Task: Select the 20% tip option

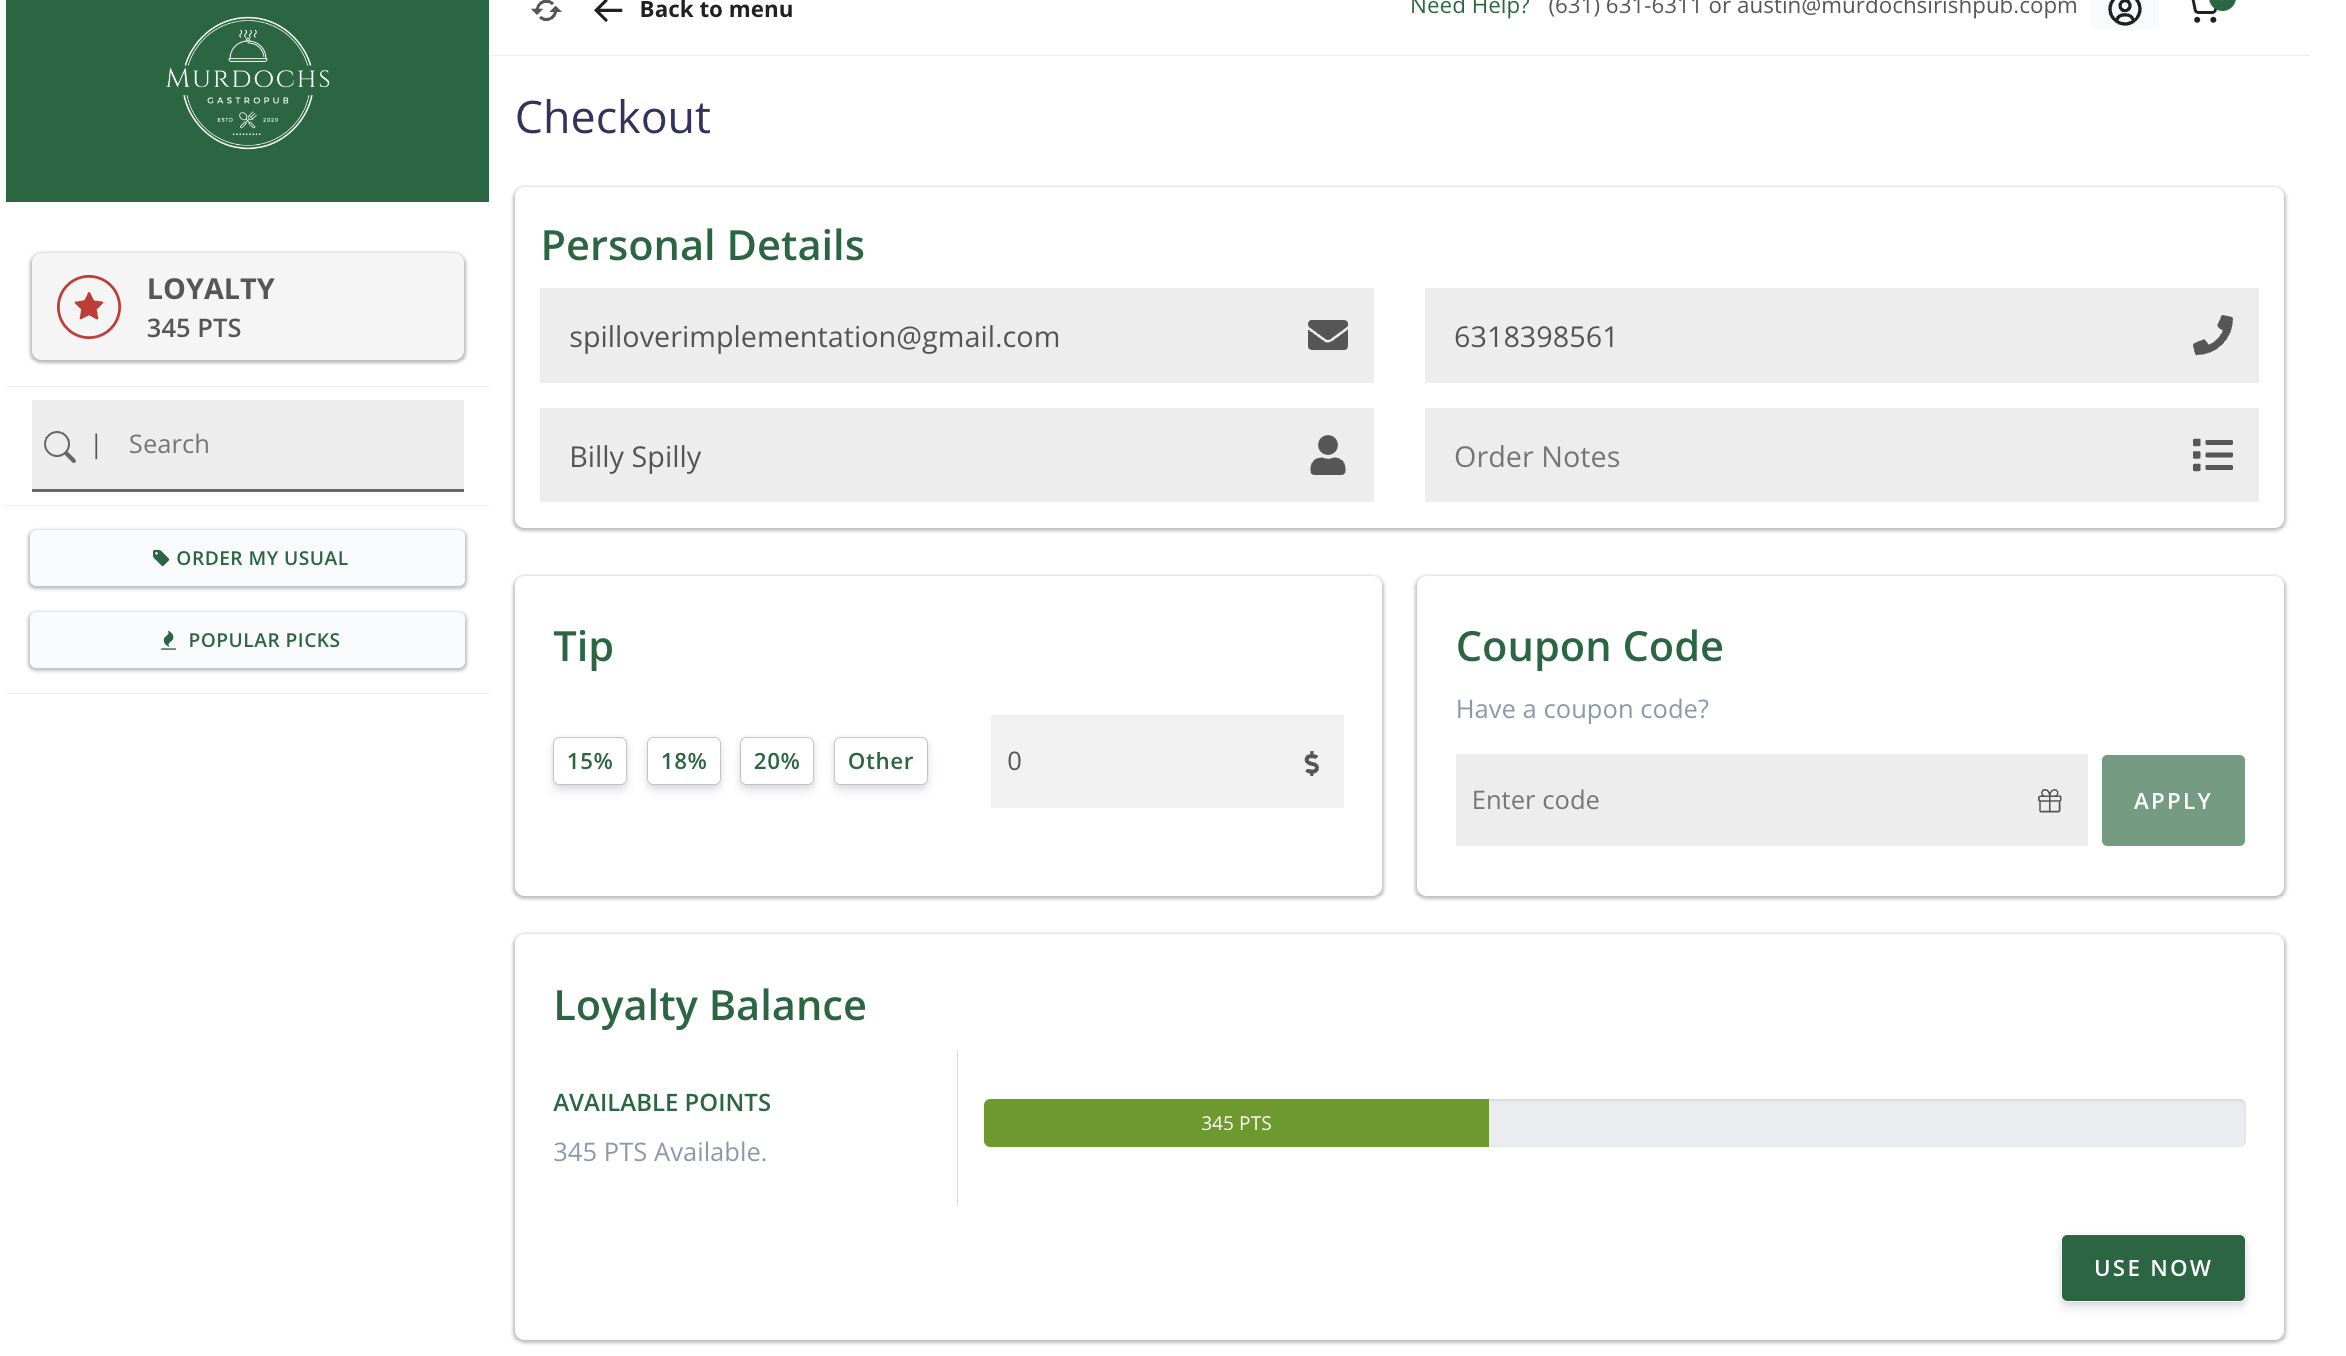Action: 777,761
